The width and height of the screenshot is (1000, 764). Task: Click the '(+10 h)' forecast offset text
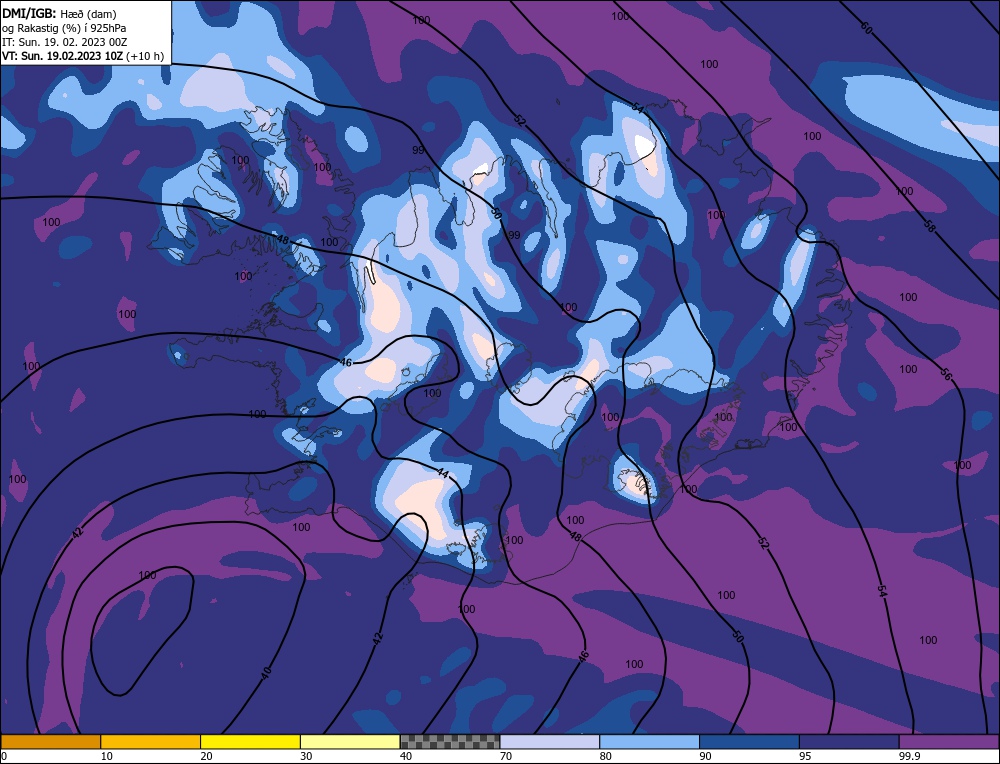145,56
